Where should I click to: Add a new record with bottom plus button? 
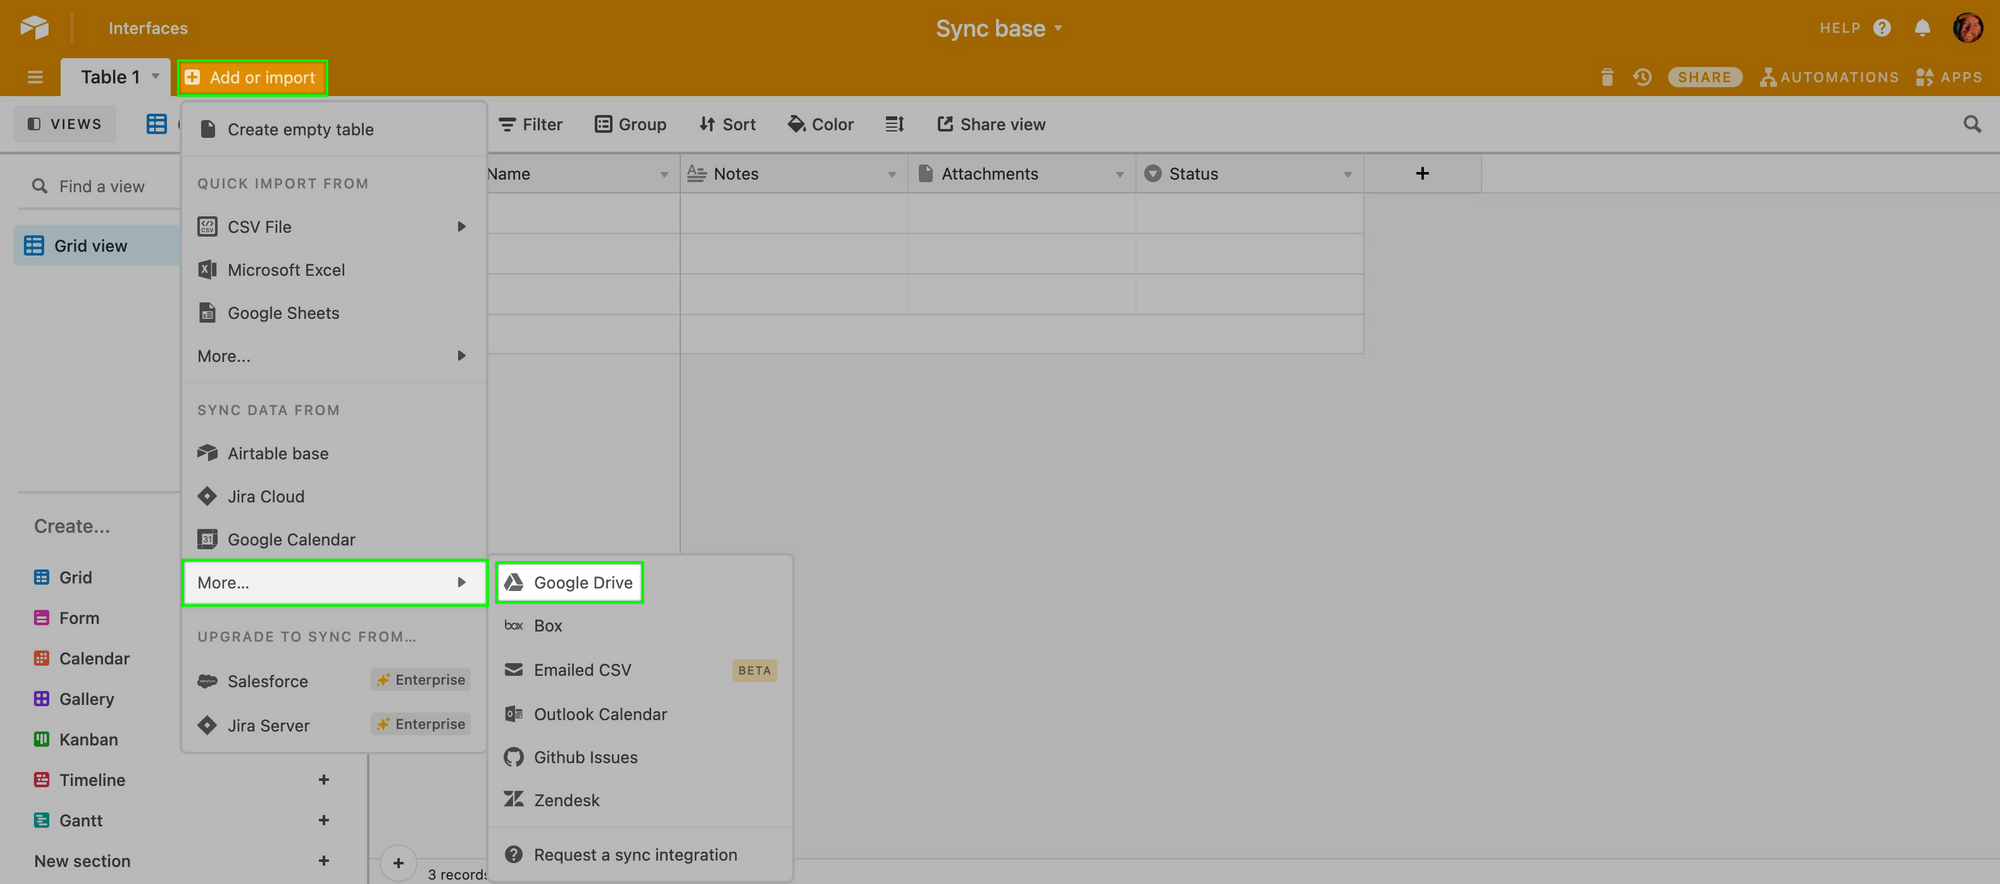click(398, 863)
